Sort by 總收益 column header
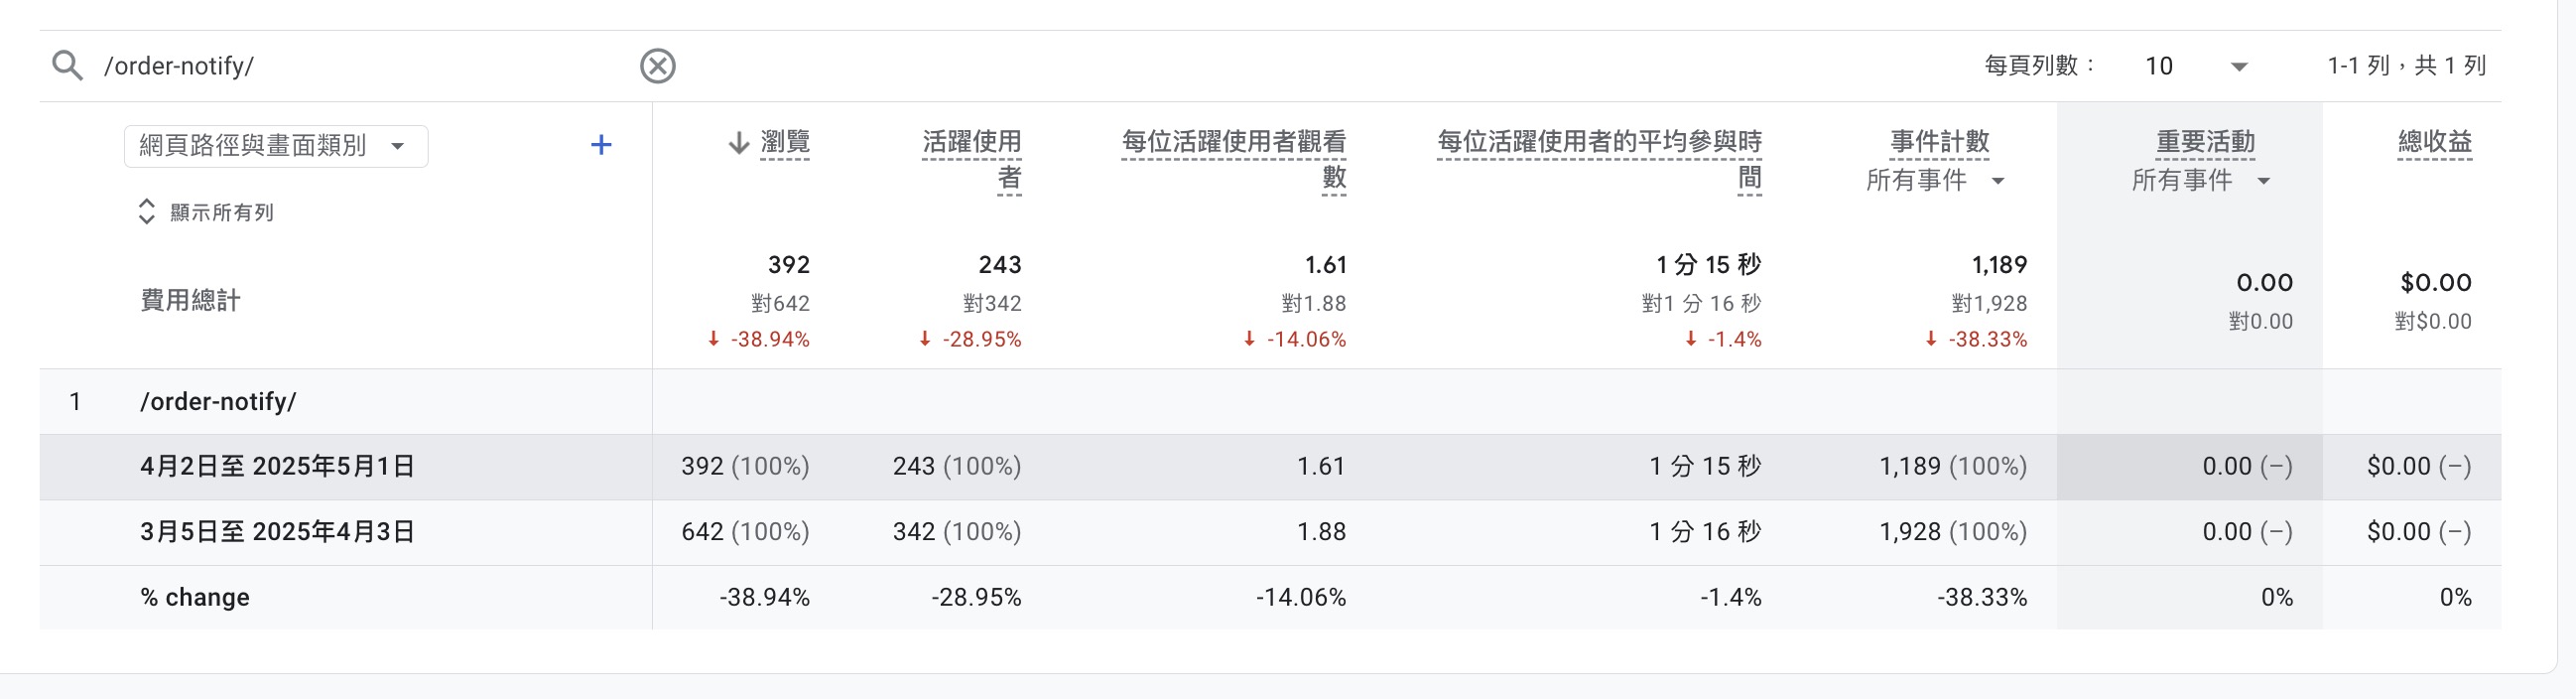This screenshot has width=2576, height=699. [x=2434, y=143]
